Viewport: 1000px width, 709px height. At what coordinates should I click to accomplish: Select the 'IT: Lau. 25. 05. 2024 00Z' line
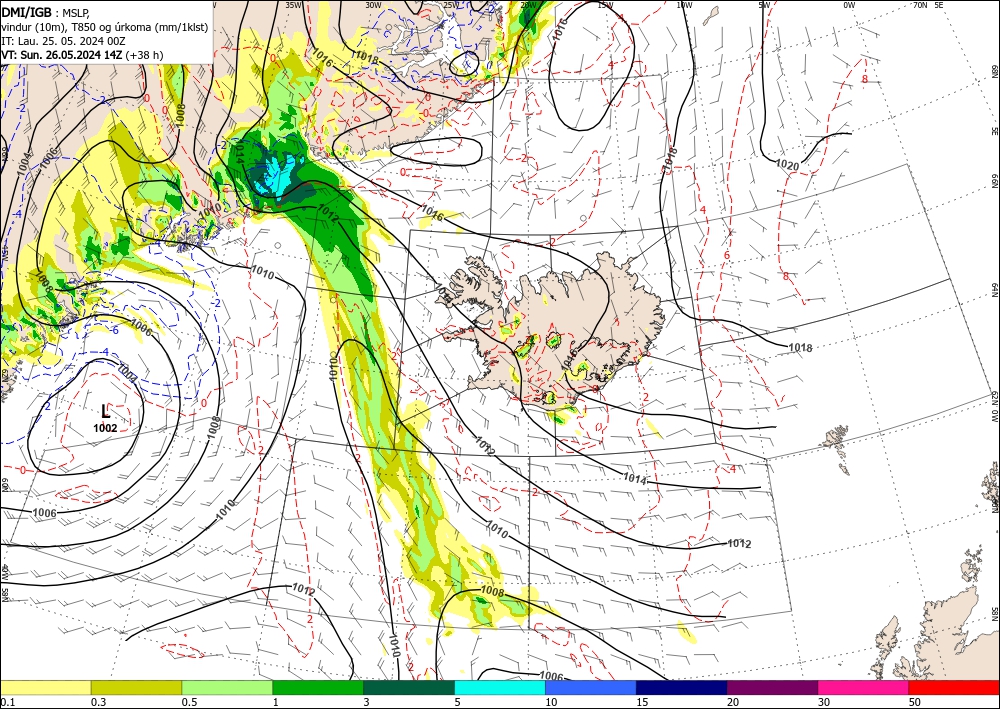pos(63,41)
